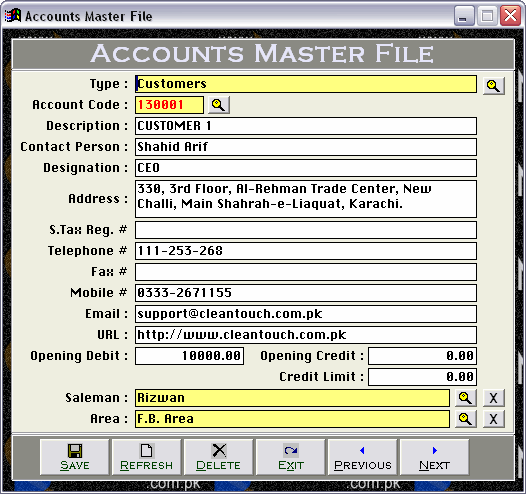The width and height of the screenshot is (526, 494).
Task: Select the Opening Debit amount field
Action: tap(189, 356)
